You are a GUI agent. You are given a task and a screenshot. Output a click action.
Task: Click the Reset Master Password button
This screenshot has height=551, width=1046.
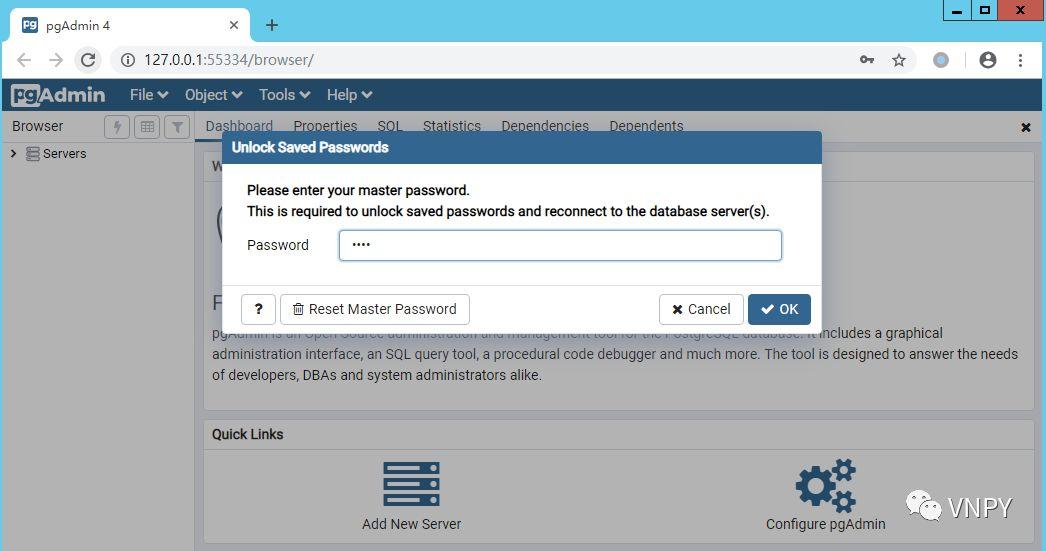375,310
